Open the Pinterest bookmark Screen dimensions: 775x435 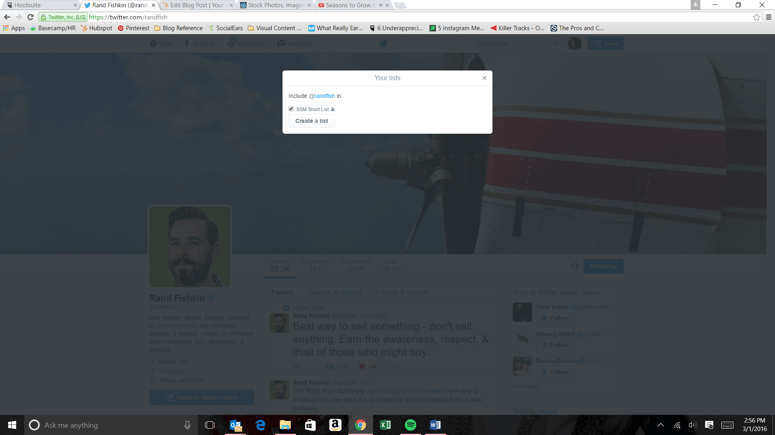click(x=133, y=28)
